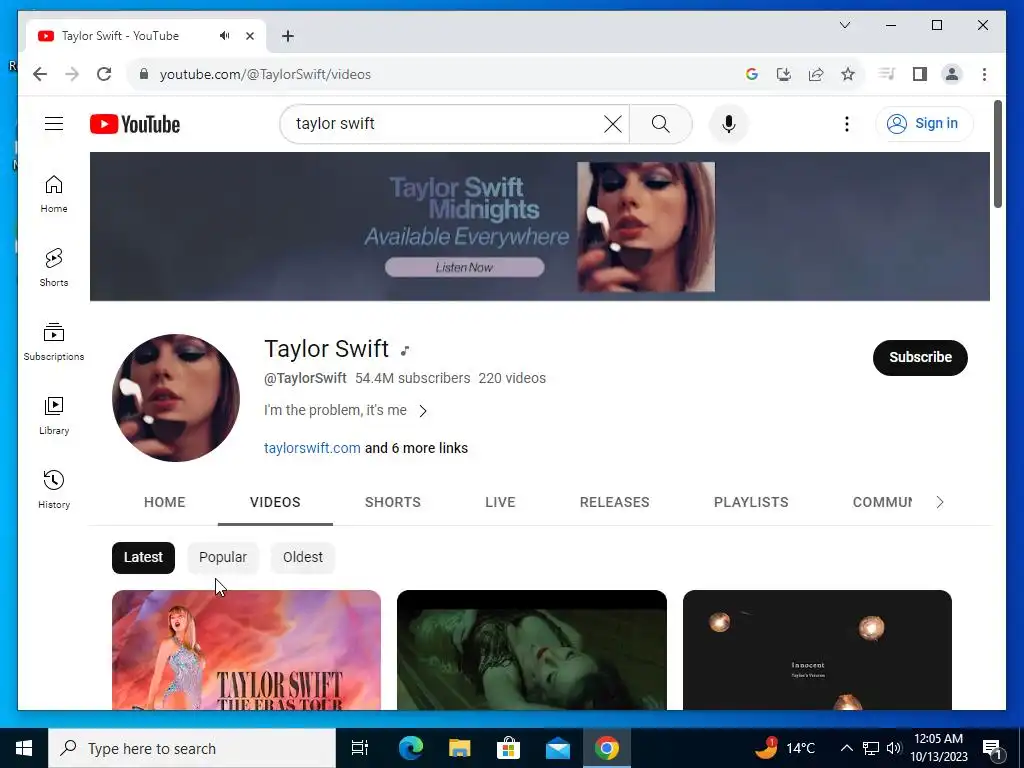View site information lock icon

(144, 74)
